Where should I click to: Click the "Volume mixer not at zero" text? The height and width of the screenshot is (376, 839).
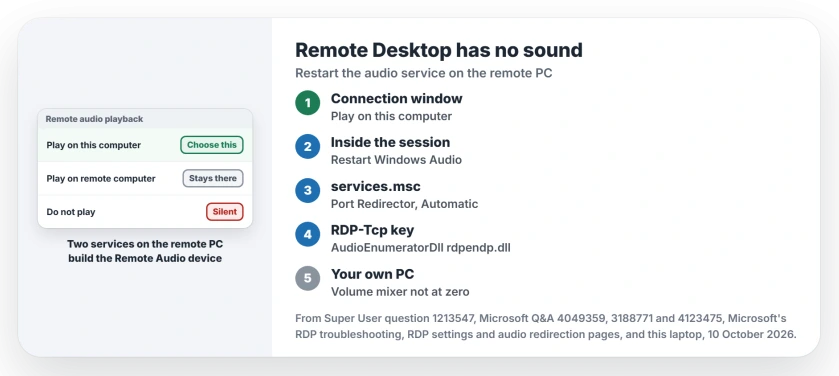click(x=400, y=291)
